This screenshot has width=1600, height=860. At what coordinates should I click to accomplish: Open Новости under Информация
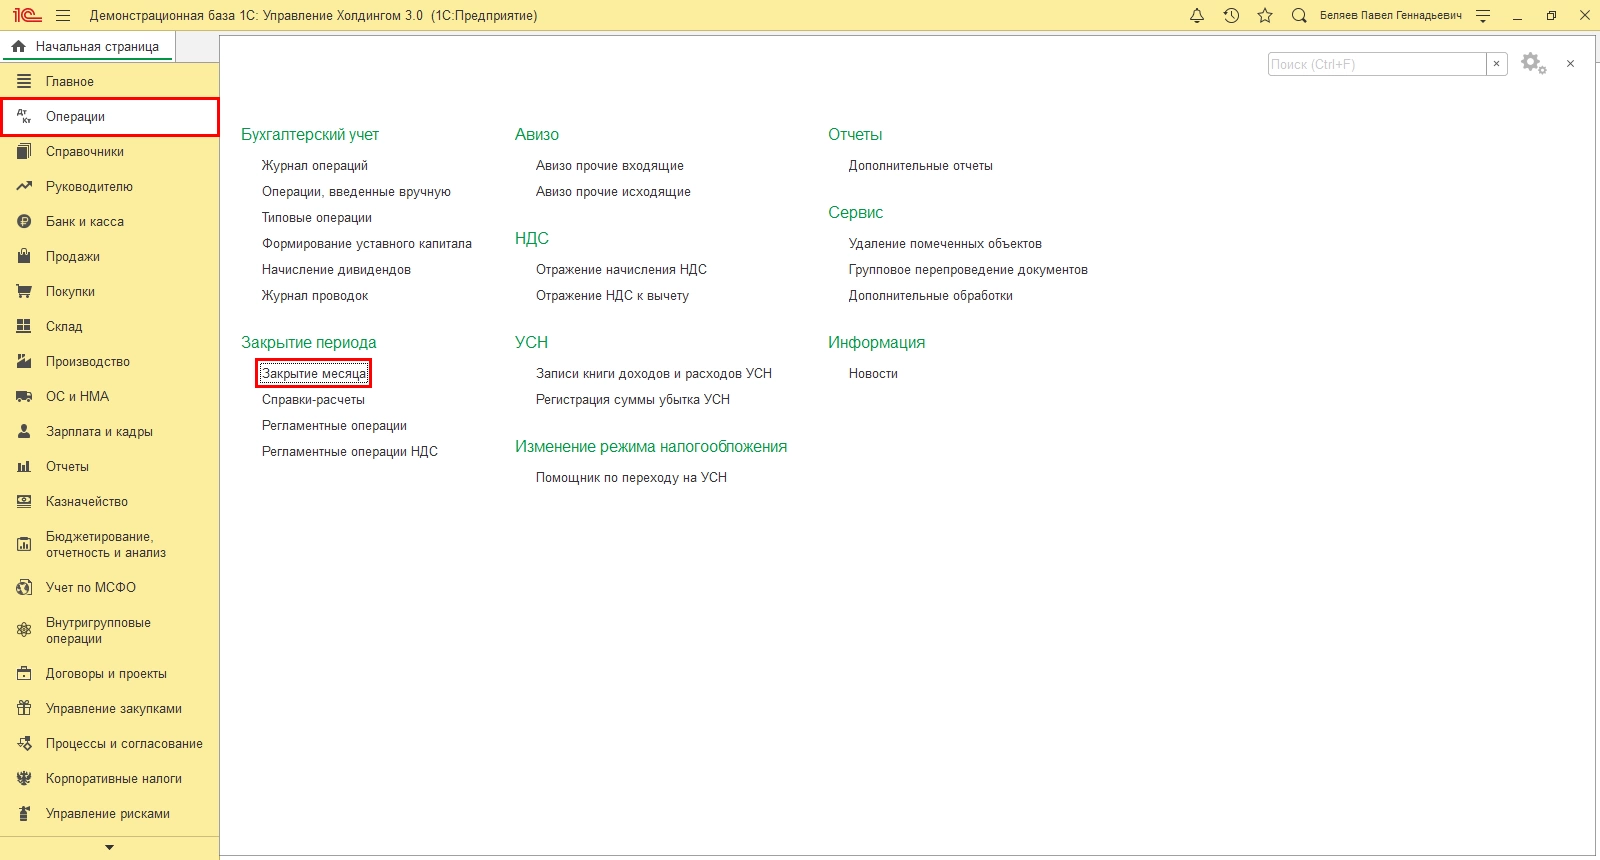click(x=873, y=374)
